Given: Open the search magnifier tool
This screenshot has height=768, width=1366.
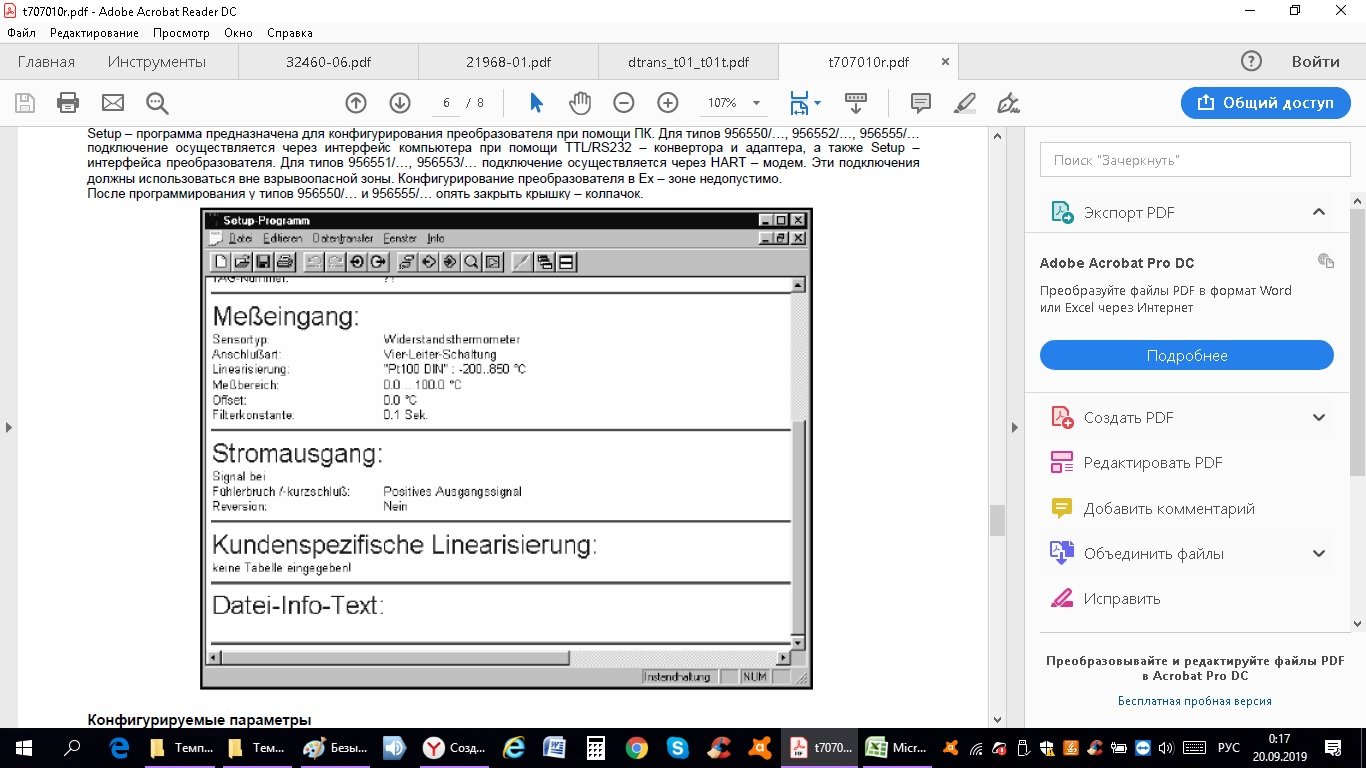Looking at the screenshot, I should click(157, 103).
